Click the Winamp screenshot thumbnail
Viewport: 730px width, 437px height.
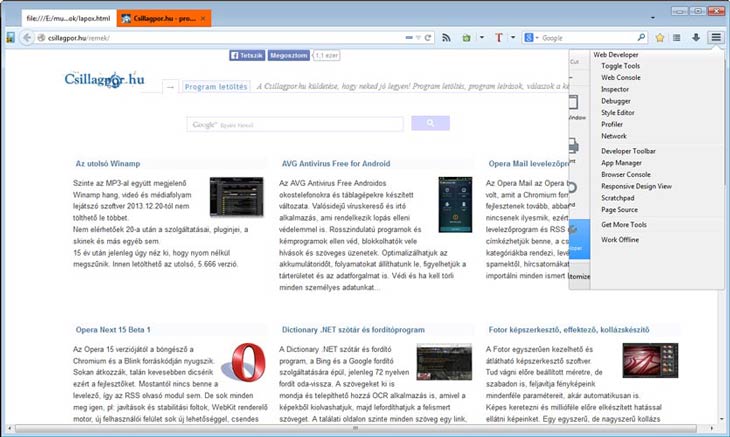[x=236, y=196]
